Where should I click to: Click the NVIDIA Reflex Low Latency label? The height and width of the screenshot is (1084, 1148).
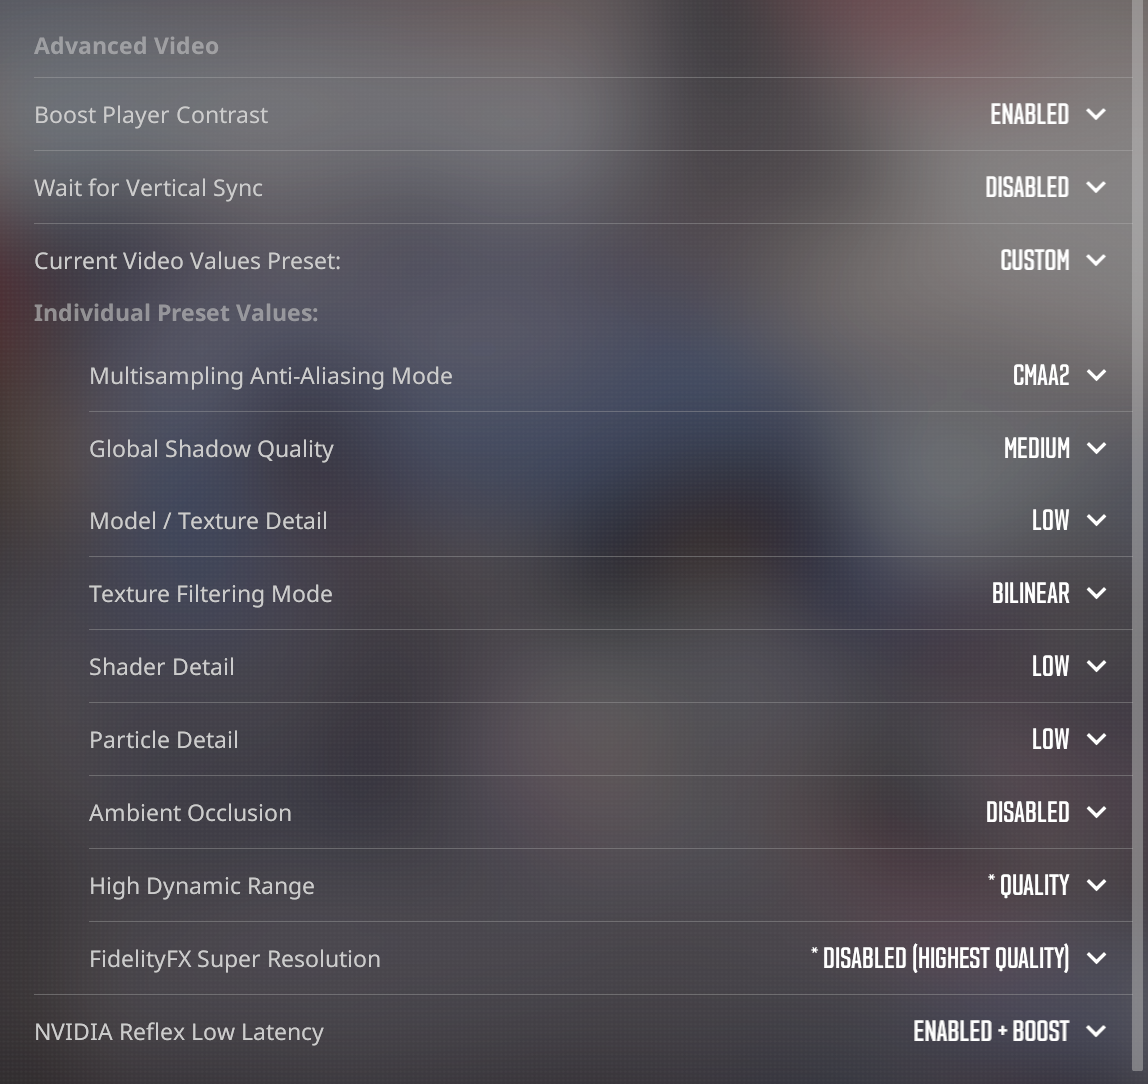pyautogui.click(x=179, y=1032)
